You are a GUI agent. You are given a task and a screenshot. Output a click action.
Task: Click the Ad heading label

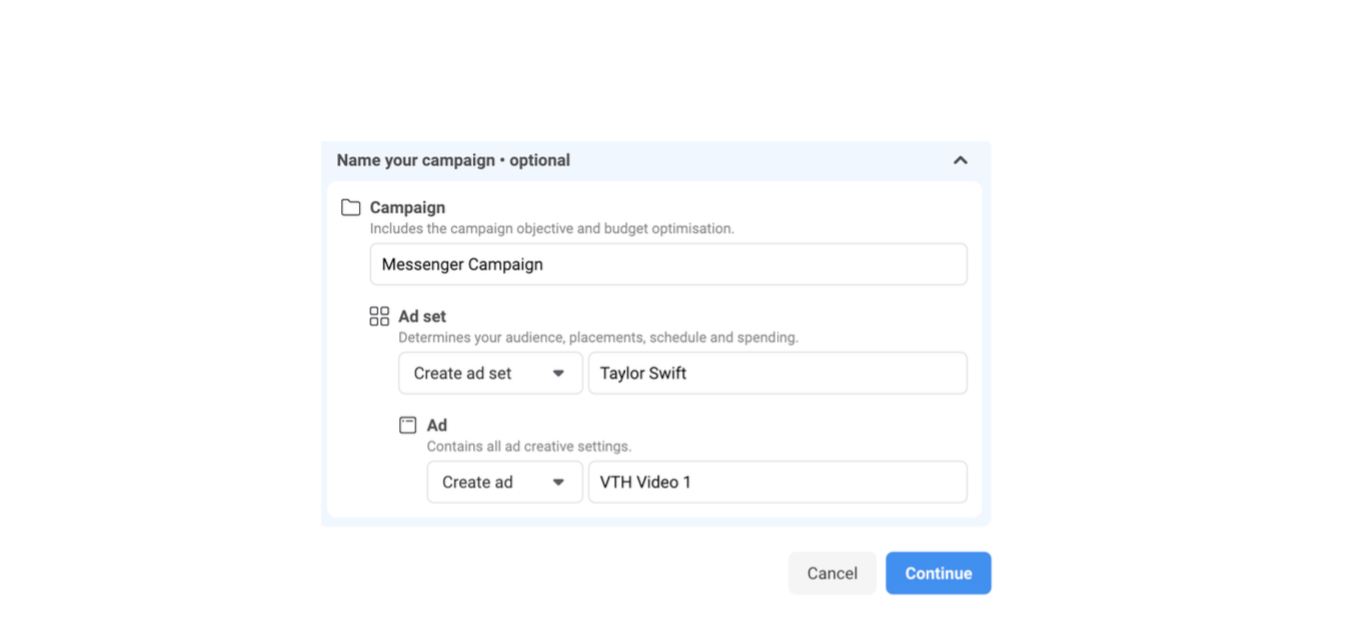(437, 425)
